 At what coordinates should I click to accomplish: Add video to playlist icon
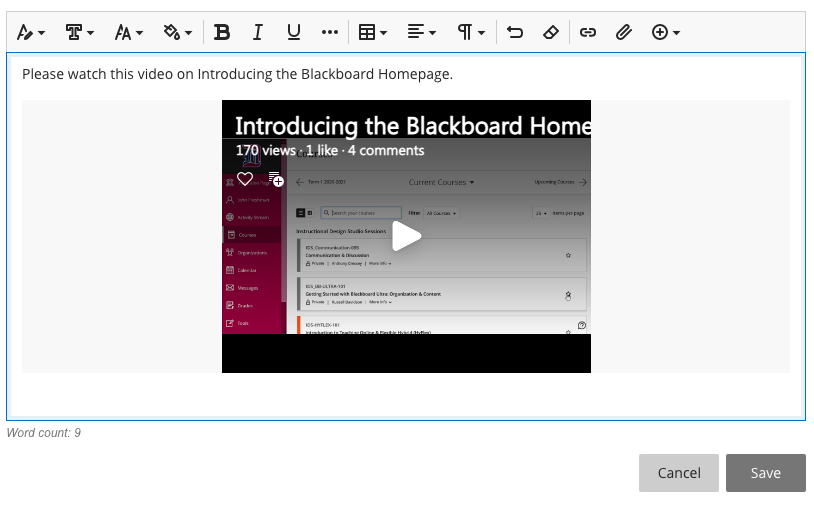pyautogui.click(x=276, y=179)
